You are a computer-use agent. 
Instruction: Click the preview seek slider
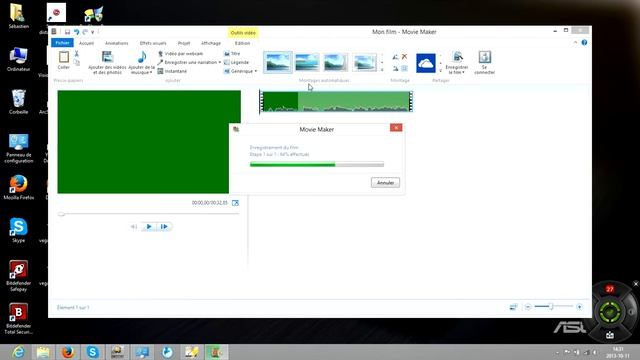pos(149,213)
